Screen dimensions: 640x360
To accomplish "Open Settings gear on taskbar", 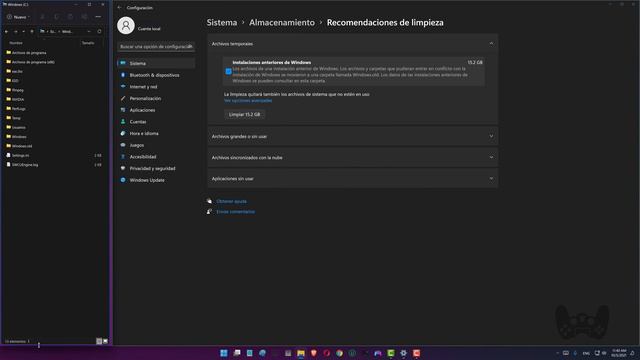I will [403, 353].
